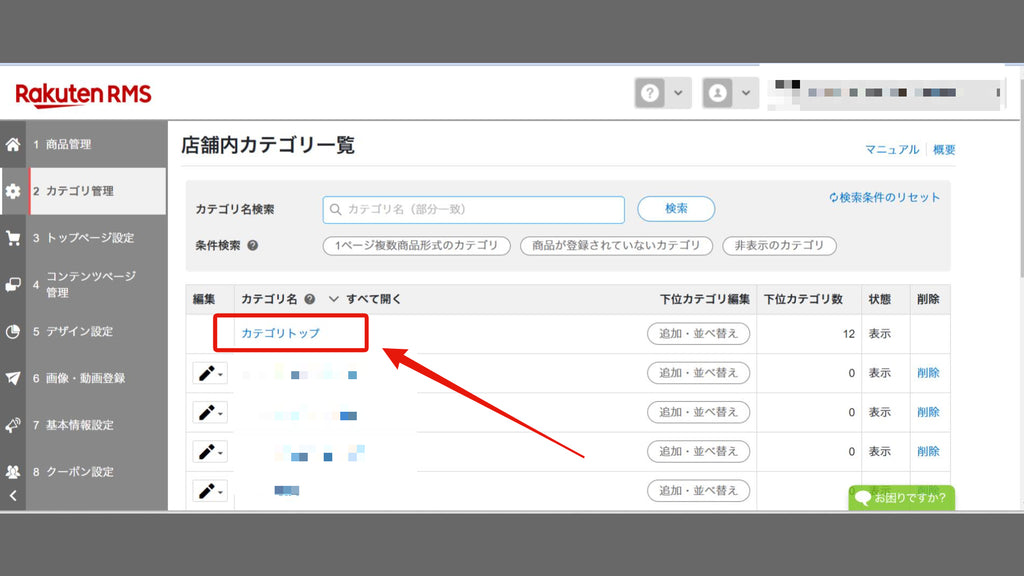Open edit pencil dropdown in third category row
The height and width of the screenshot is (576, 1024).
click(210, 452)
